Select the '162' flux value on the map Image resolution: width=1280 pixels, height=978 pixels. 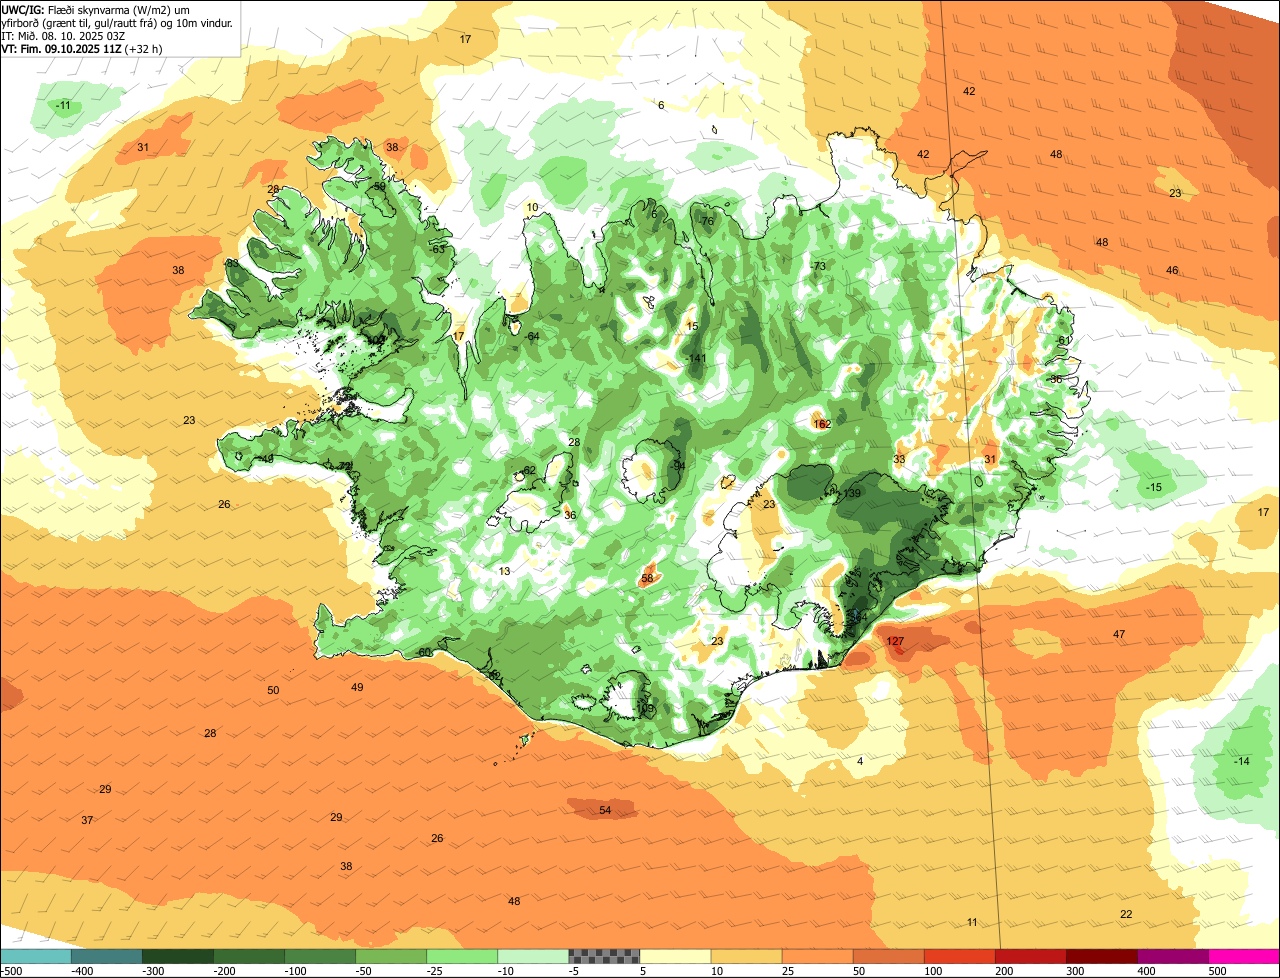point(822,424)
